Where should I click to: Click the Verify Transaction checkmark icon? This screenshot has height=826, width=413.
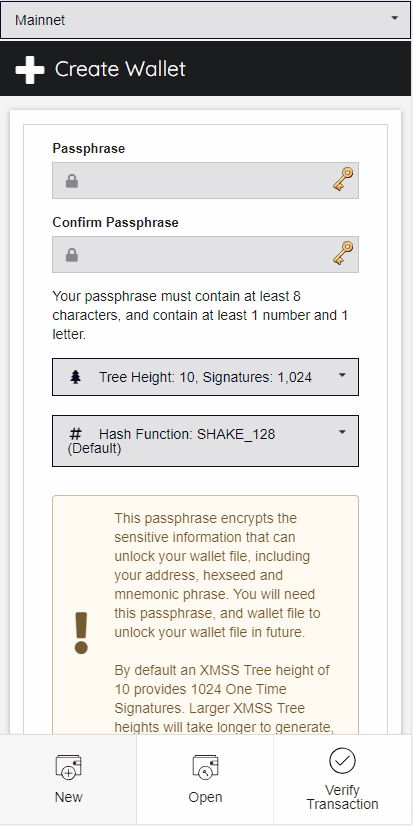[x=342, y=761]
